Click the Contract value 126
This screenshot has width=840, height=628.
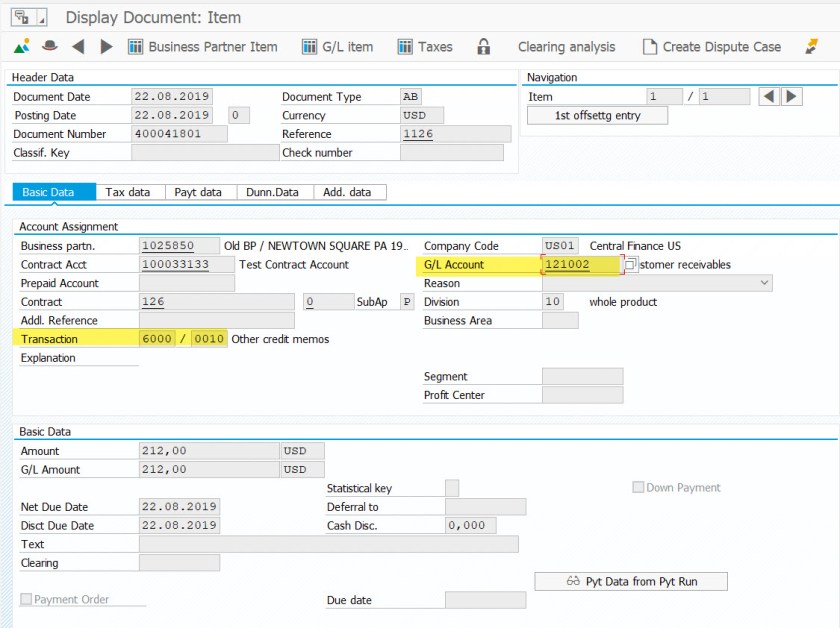click(x=216, y=302)
